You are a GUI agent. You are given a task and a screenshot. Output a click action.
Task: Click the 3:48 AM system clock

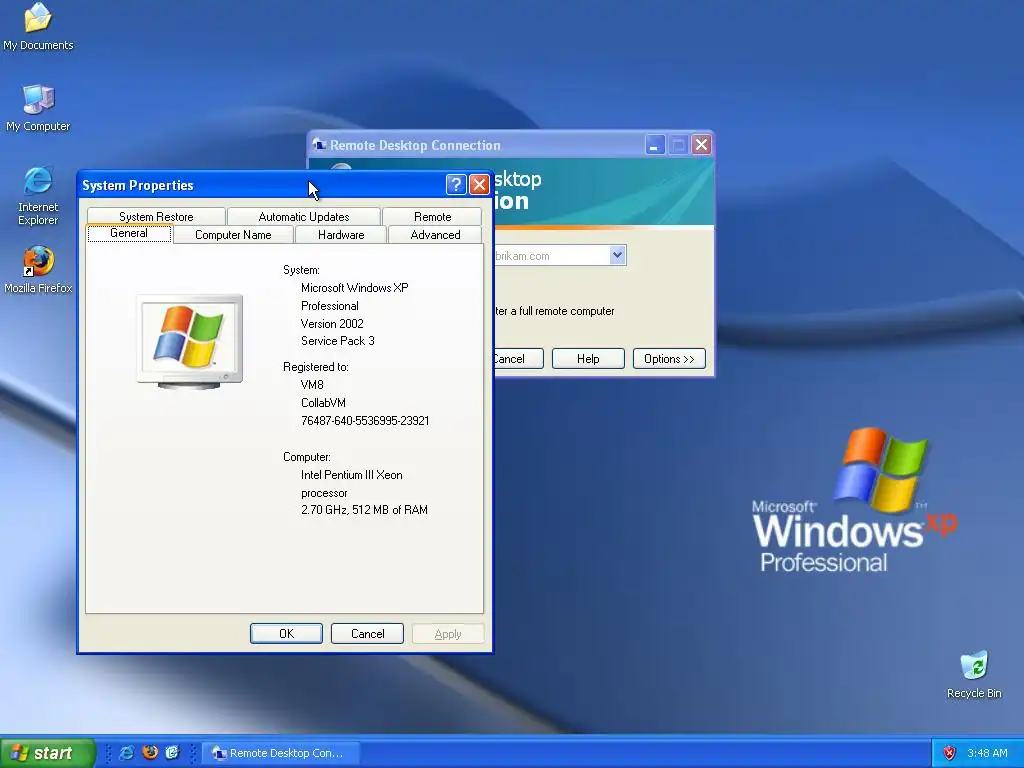[987, 753]
